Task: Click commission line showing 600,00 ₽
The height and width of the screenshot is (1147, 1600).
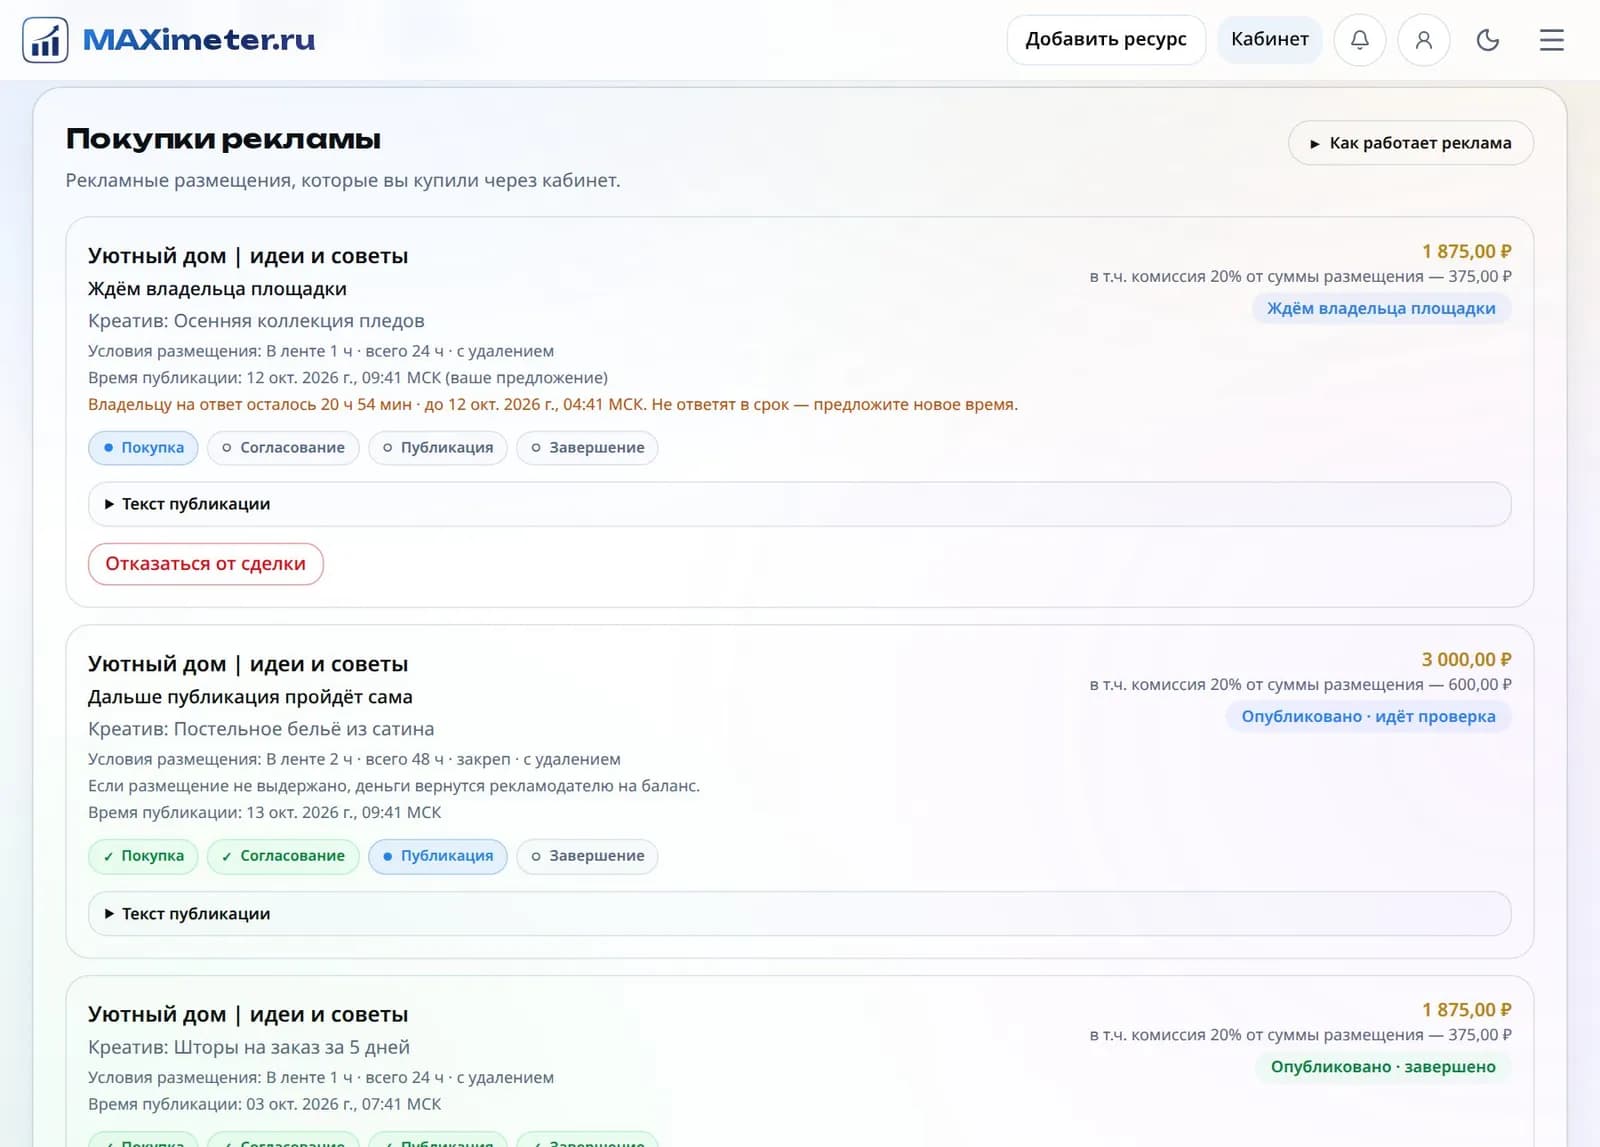Action: point(1301,685)
